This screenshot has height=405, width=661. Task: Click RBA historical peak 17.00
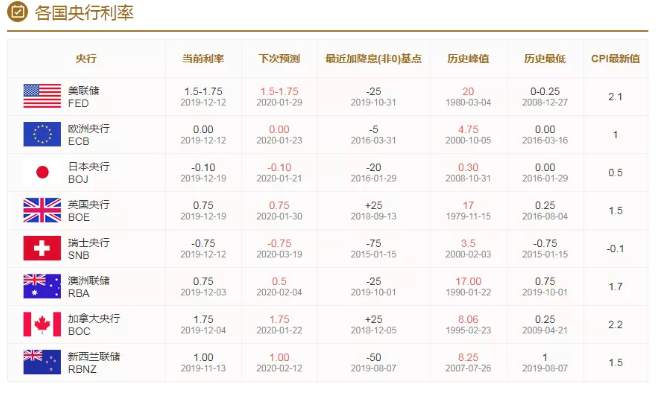[x=468, y=281]
